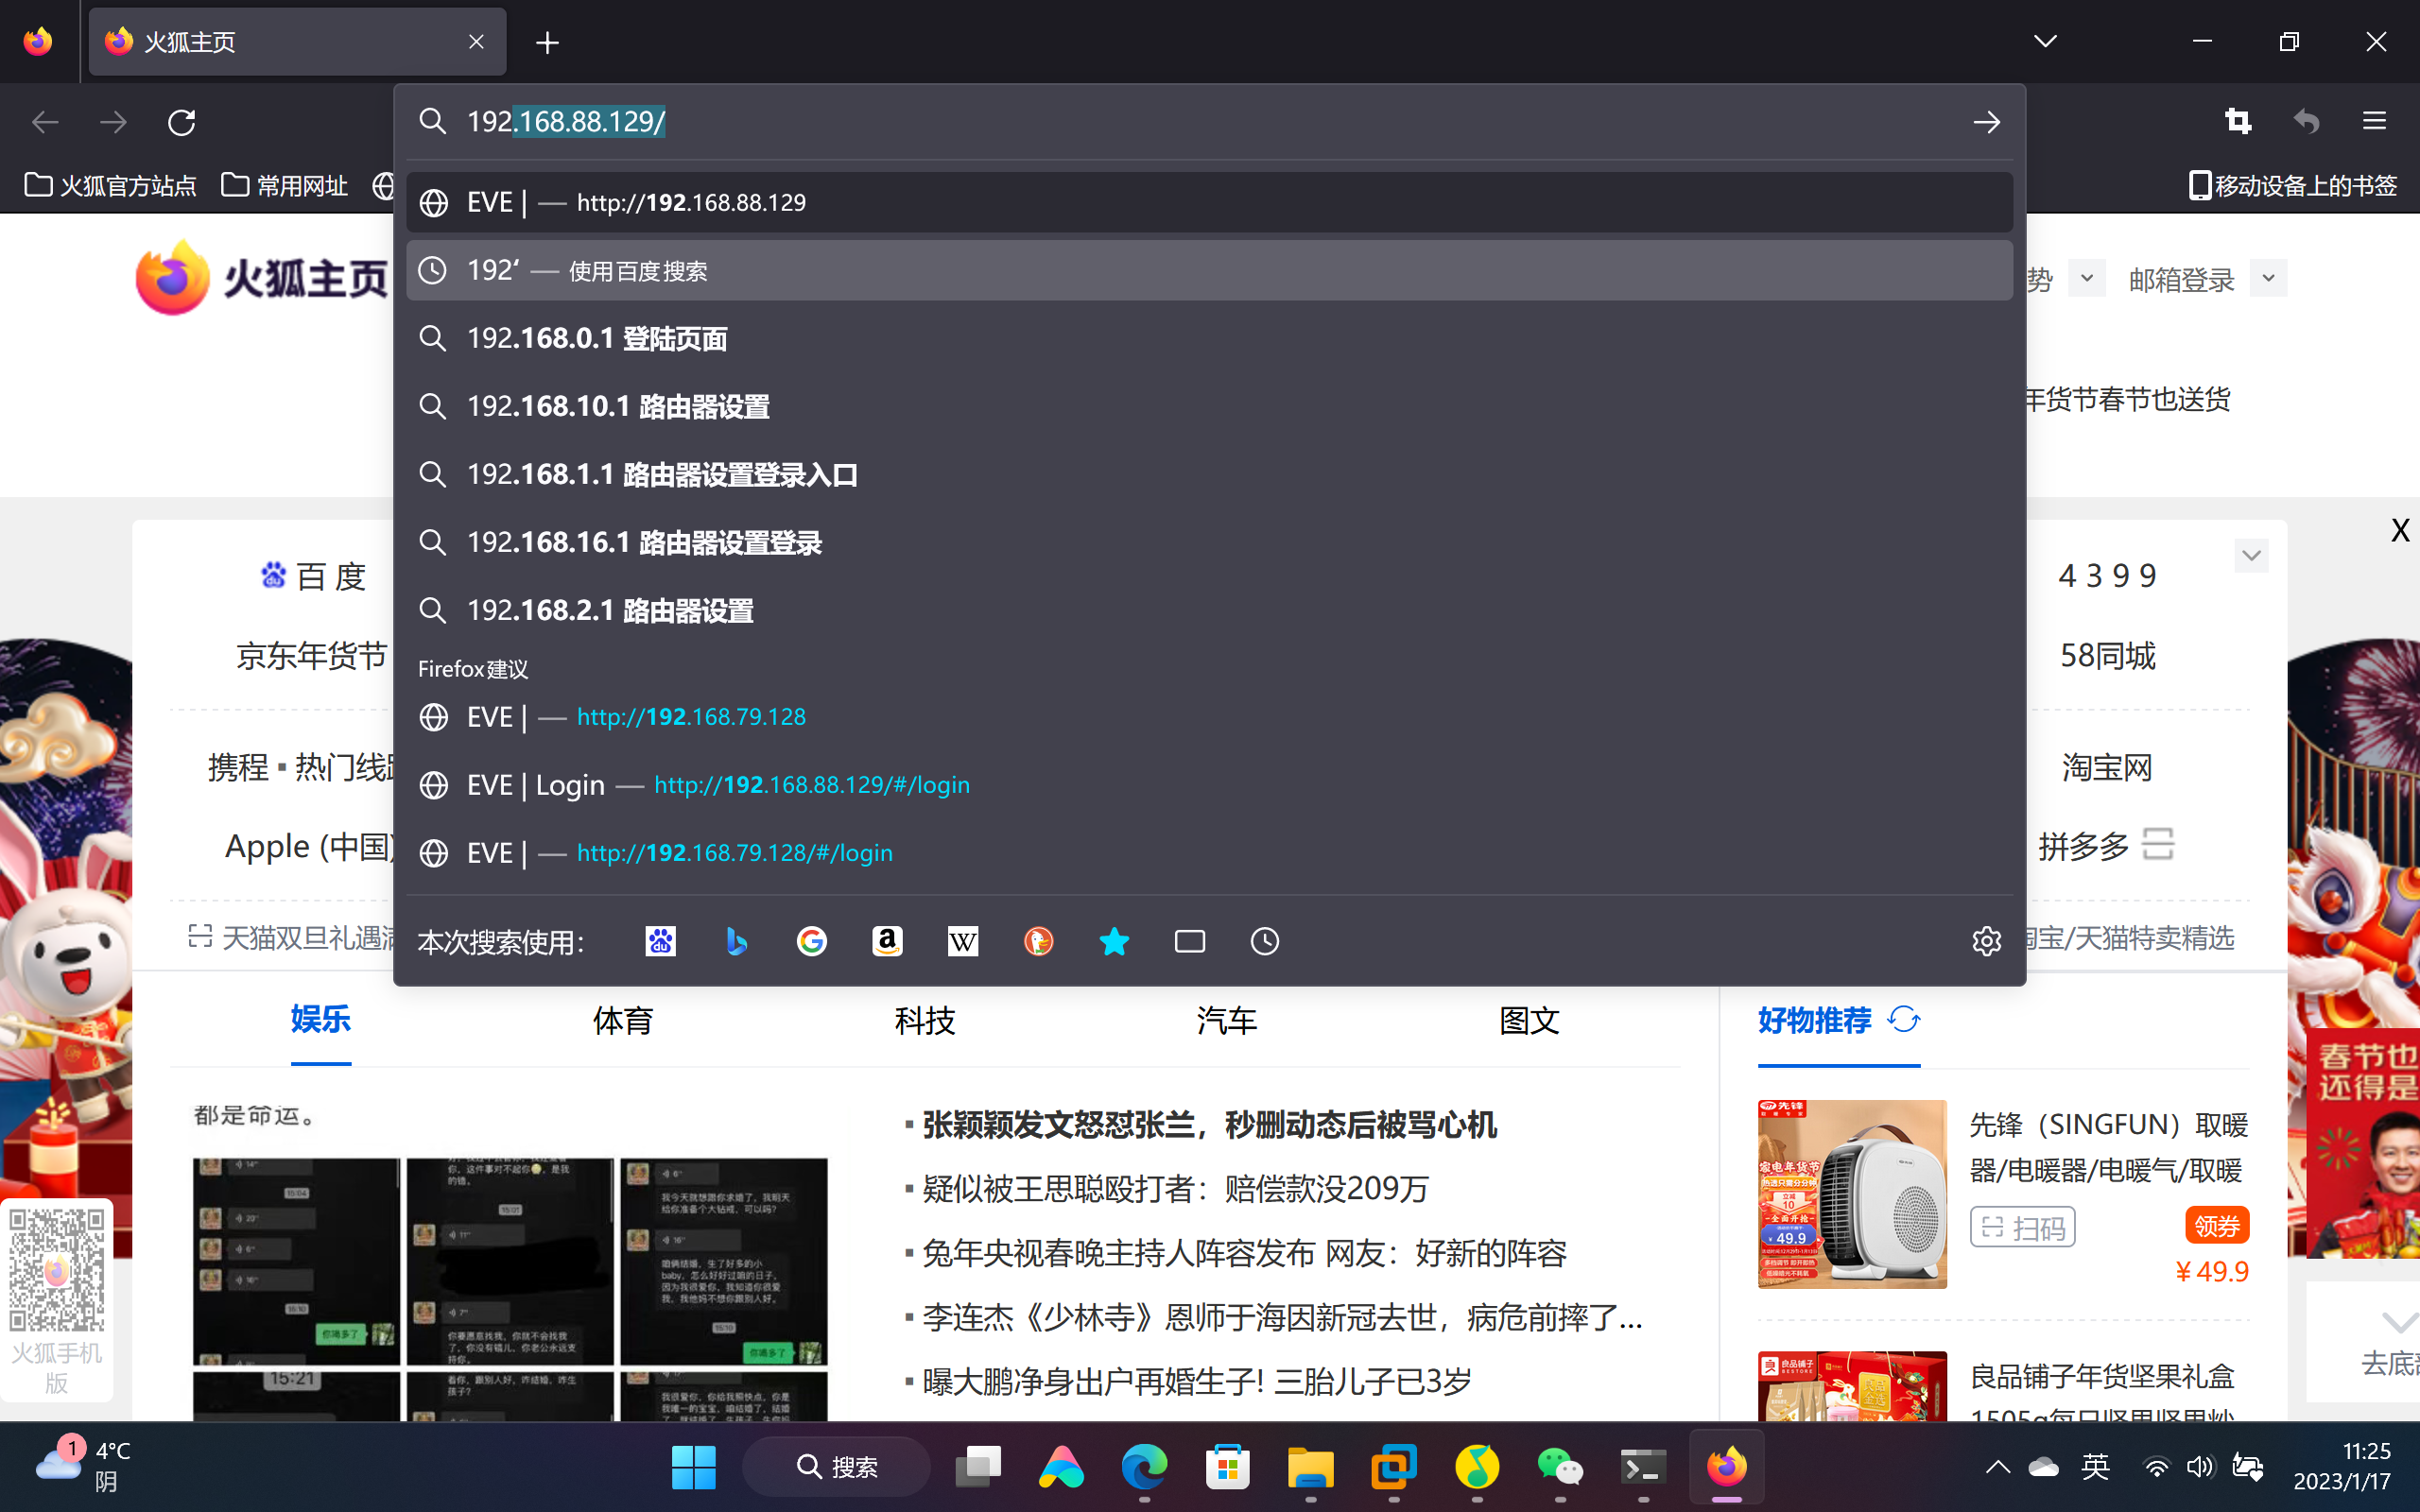Search with Baidu one-off engine icon
2420x1512 pixels.
pyautogui.click(x=660, y=941)
